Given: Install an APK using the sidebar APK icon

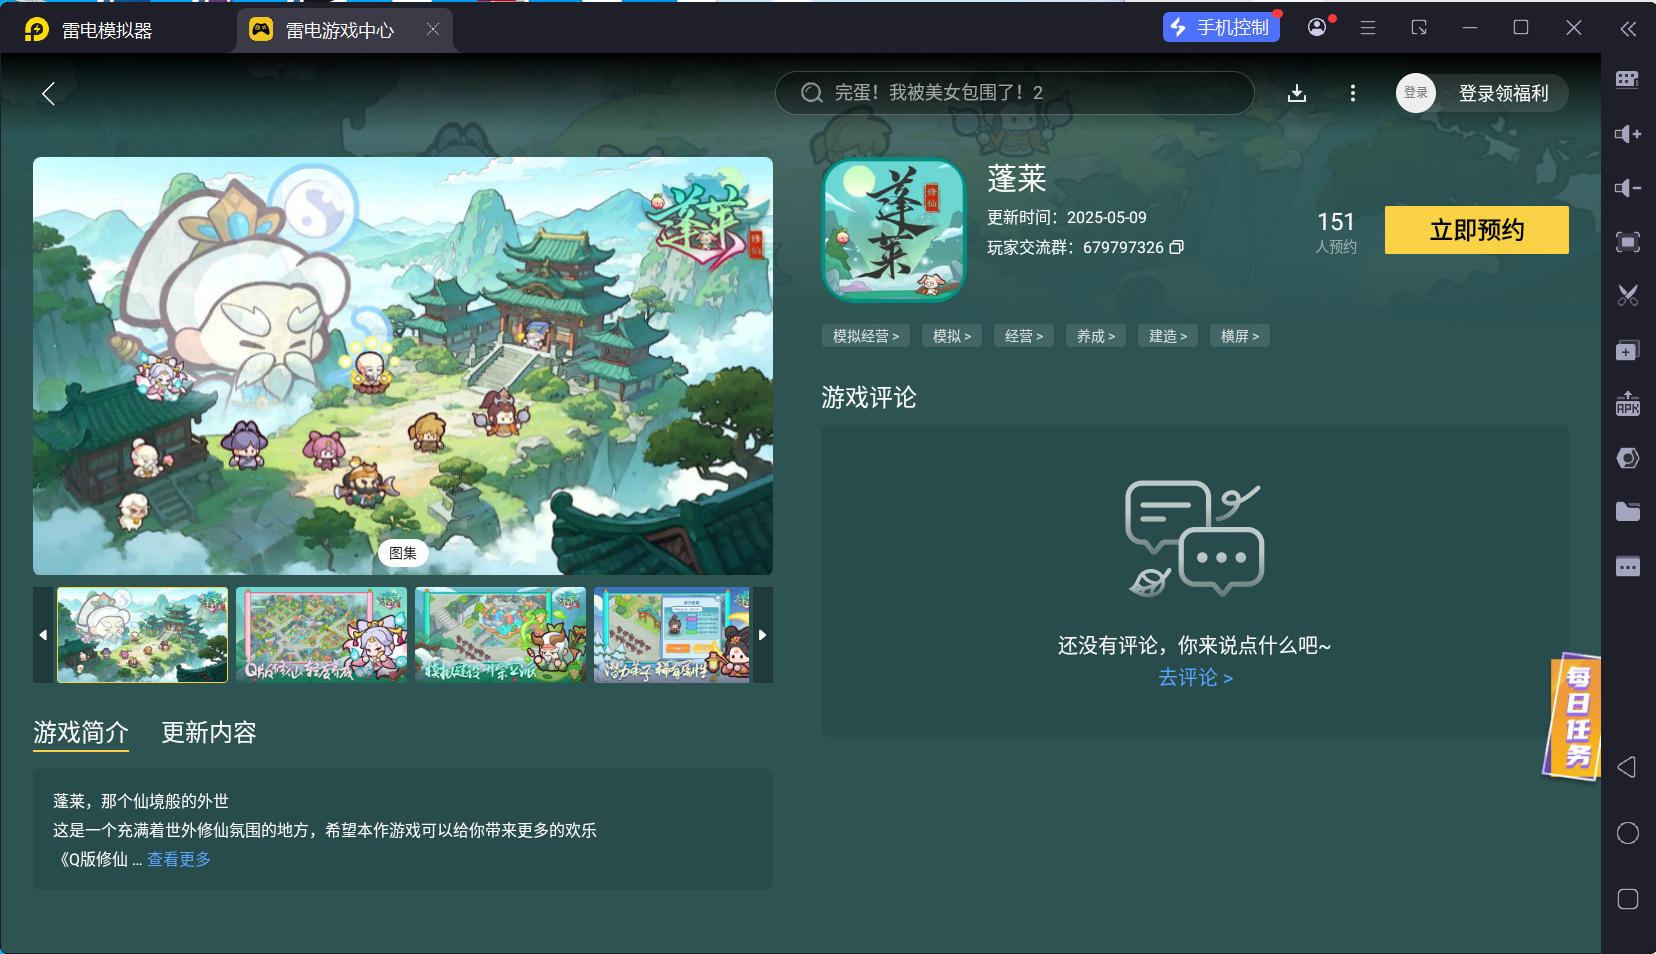Looking at the screenshot, I should (x=1628, y=404).
